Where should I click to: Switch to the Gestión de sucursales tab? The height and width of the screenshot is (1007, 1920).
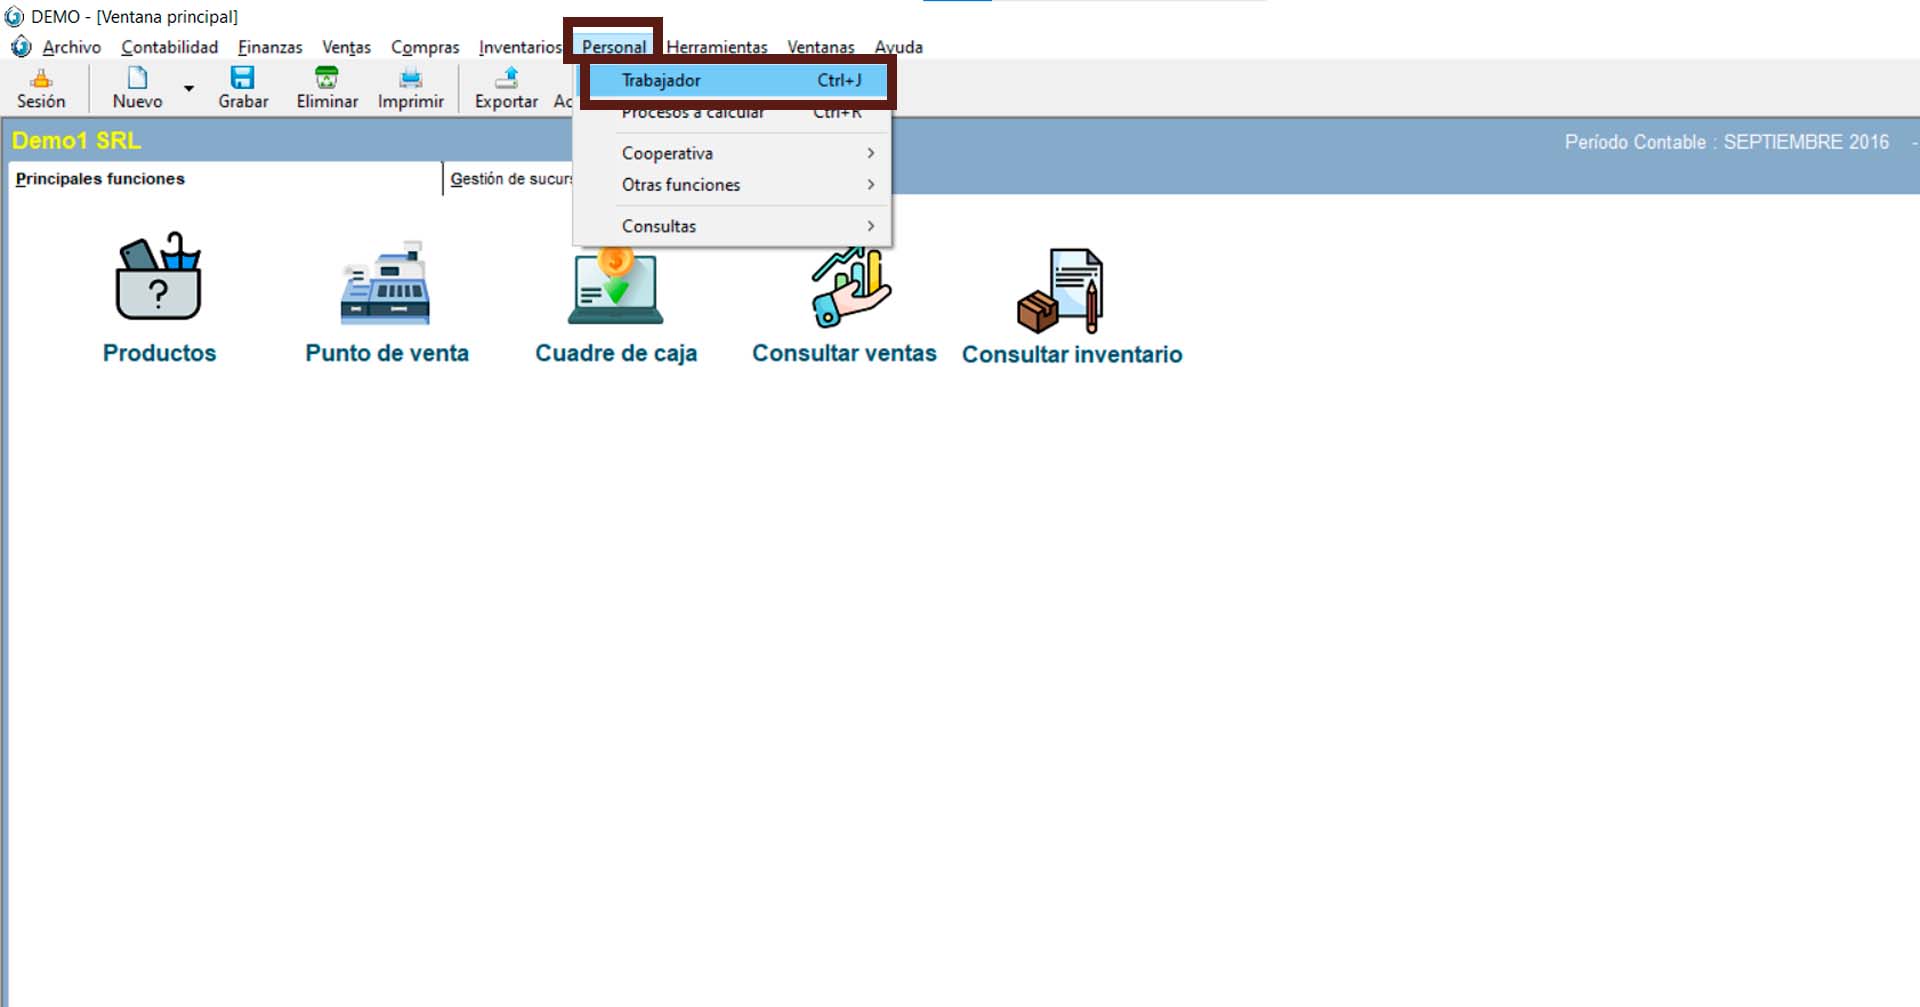click(509, 179)
